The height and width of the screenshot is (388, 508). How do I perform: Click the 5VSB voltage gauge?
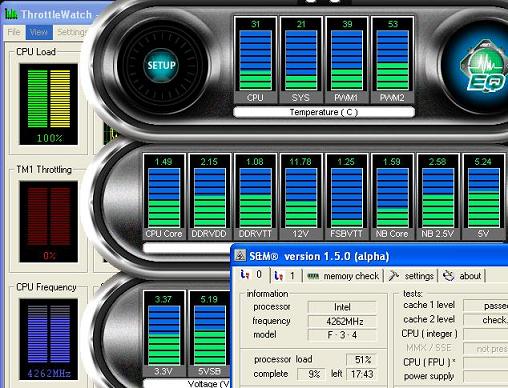(x=209, y=334)
